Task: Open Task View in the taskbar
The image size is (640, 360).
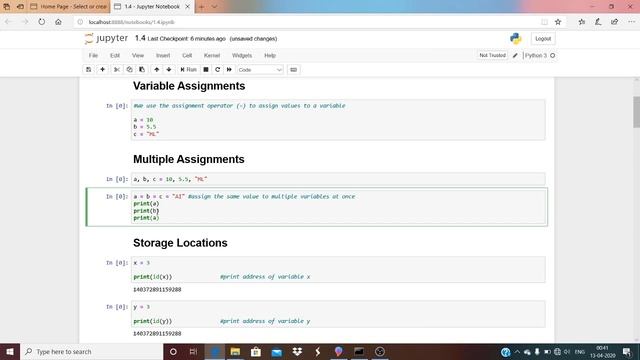Action: point(193,351)
